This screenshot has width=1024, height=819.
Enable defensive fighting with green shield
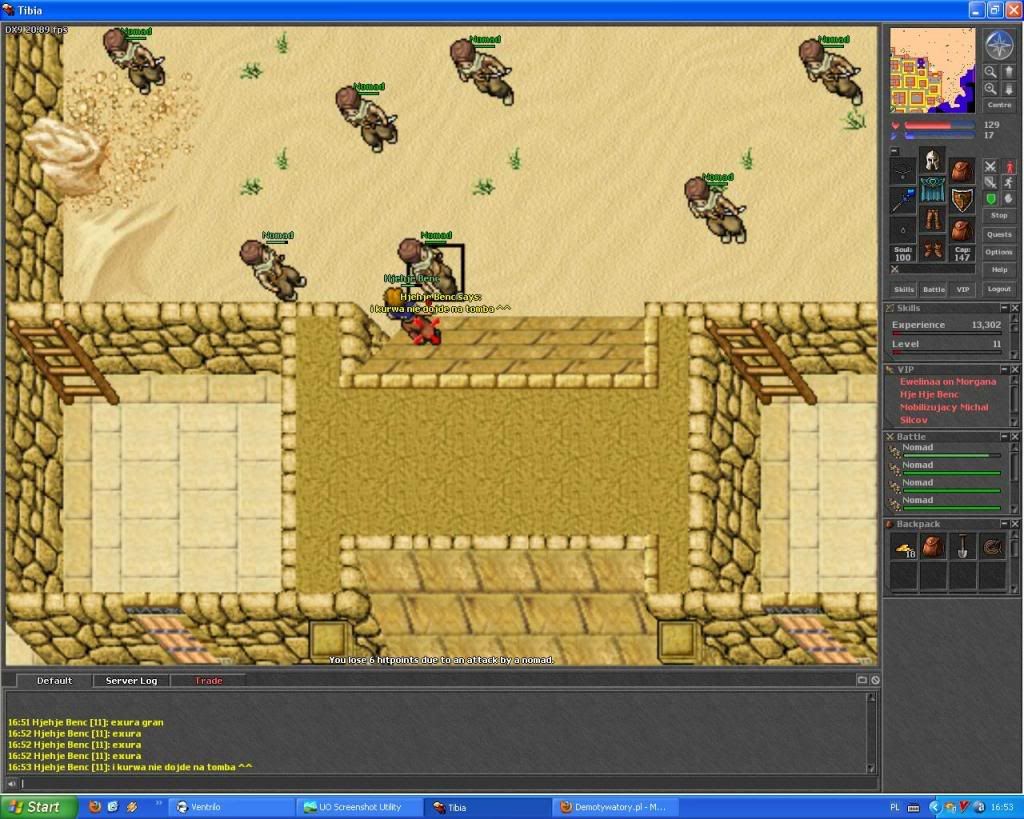pyautogui.click(x=991, y=199)
